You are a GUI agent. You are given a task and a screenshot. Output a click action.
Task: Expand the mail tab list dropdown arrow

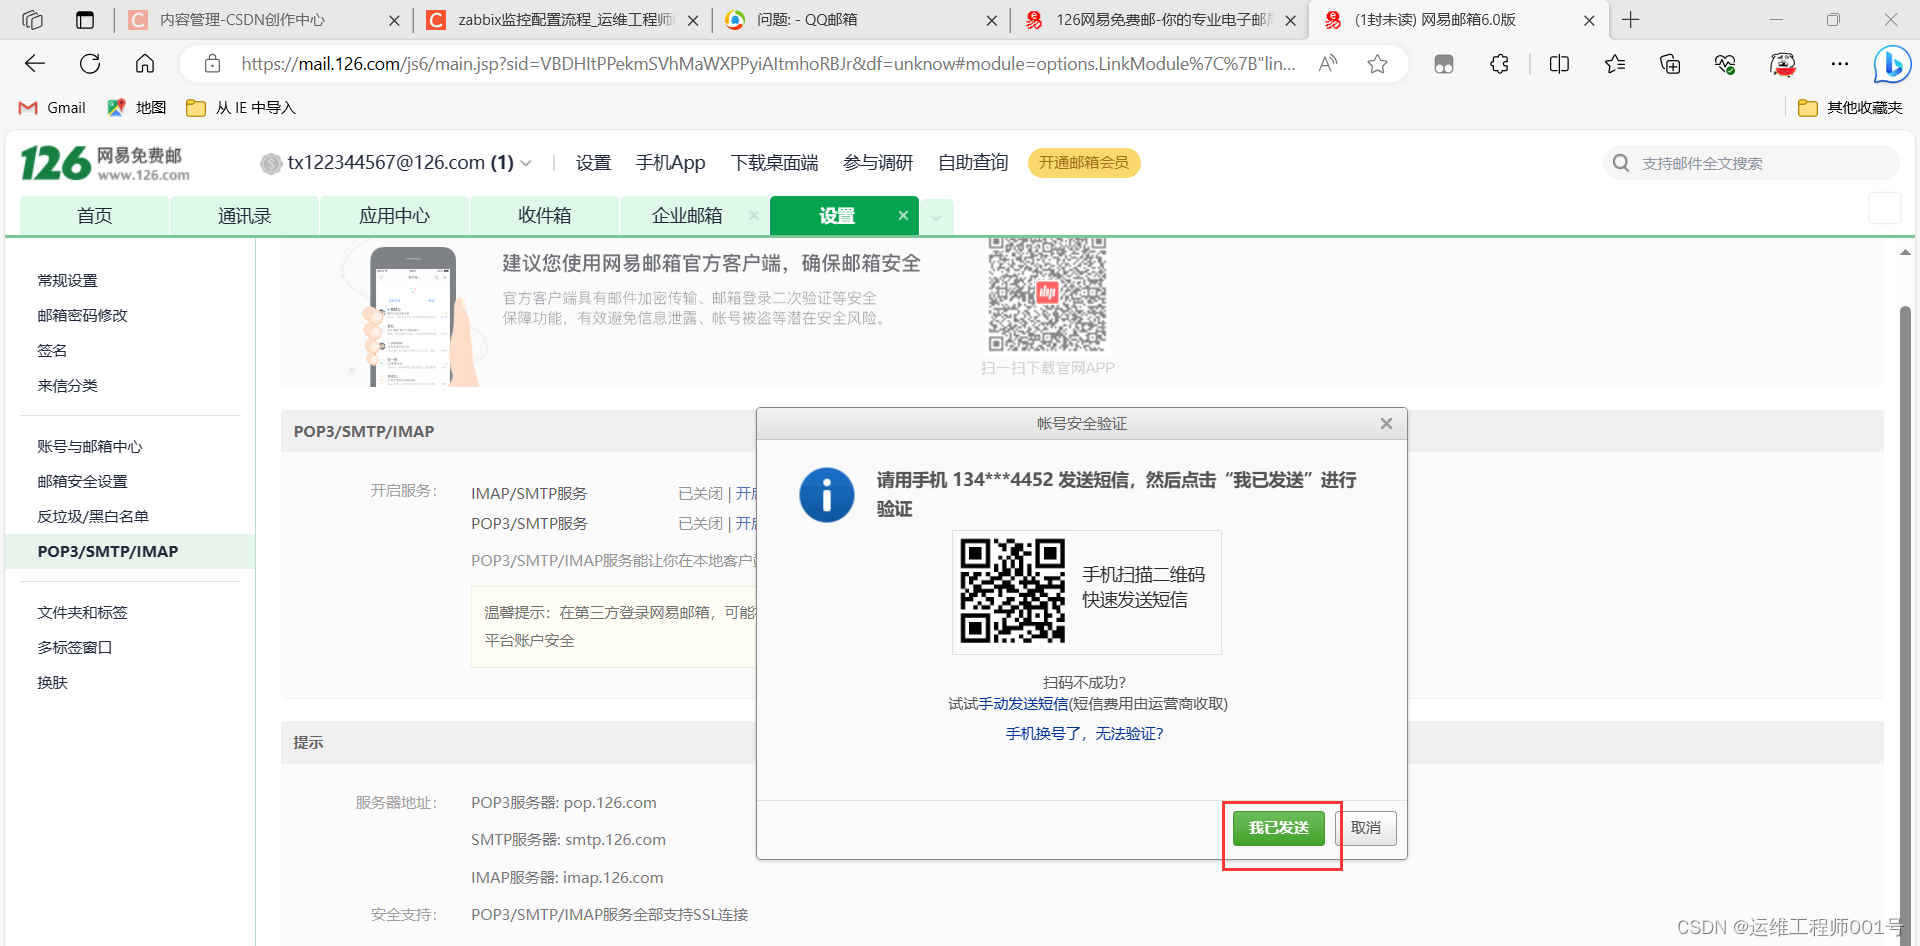[936, 216]
